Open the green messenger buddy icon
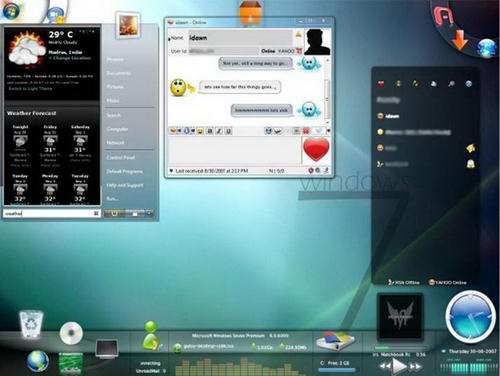 [x=151, y=336]
